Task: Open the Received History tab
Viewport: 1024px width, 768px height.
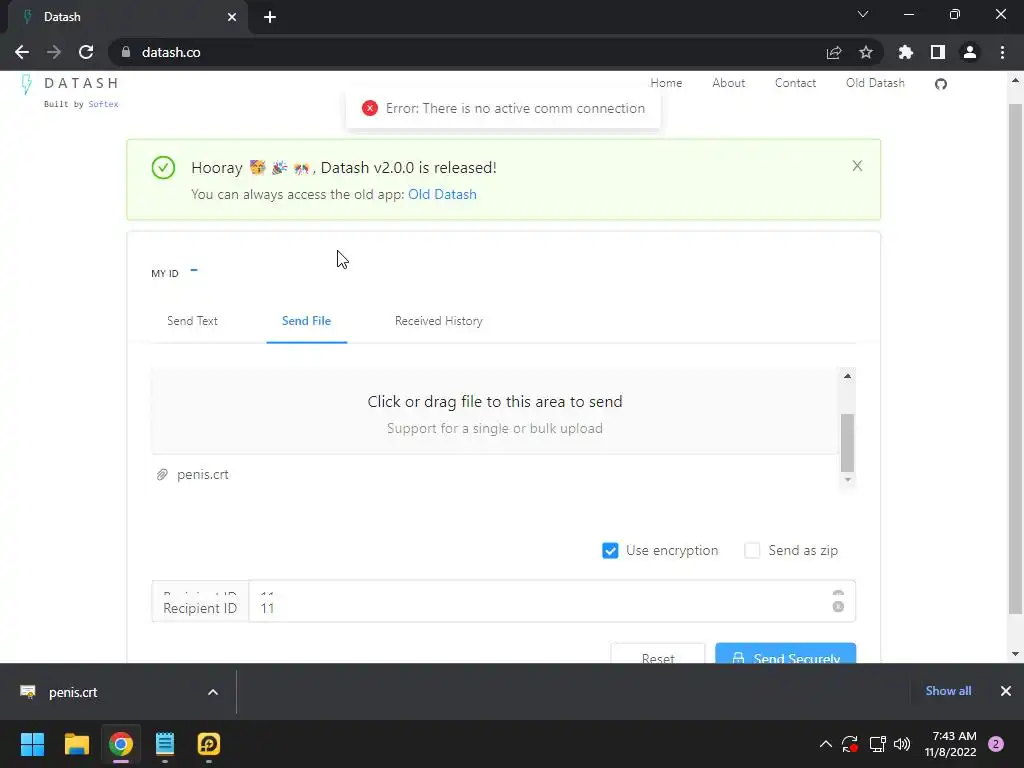Action: point(439,321)
